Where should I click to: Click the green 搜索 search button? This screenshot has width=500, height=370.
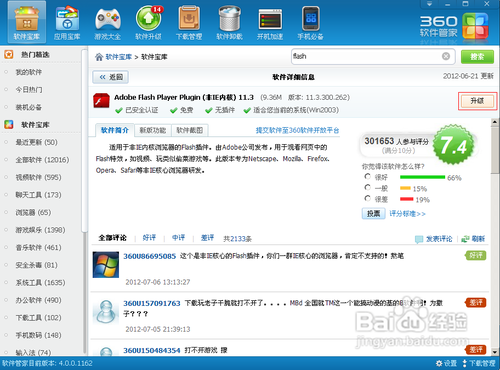477,57
